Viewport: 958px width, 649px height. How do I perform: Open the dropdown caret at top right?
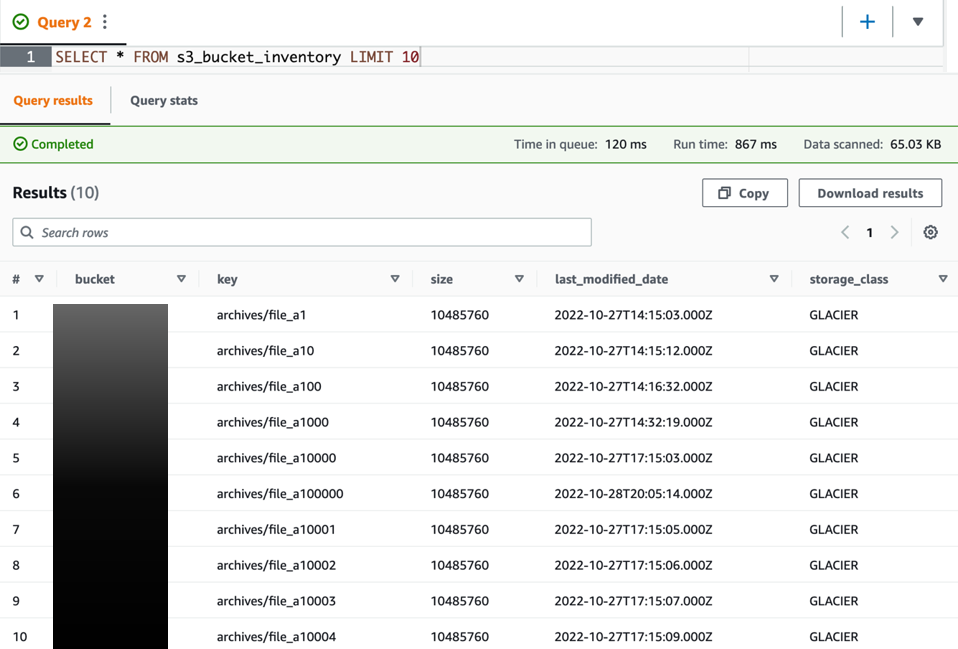pos(917,21)
